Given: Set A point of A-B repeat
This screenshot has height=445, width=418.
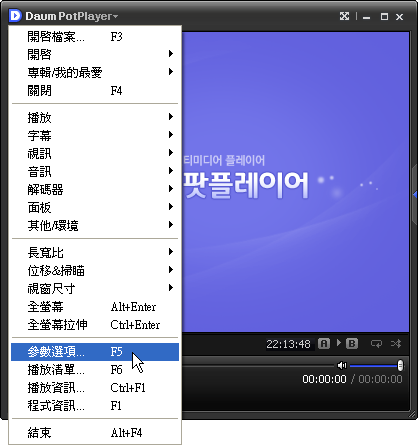Looking at the screenshot, I should tap(324, 343).
